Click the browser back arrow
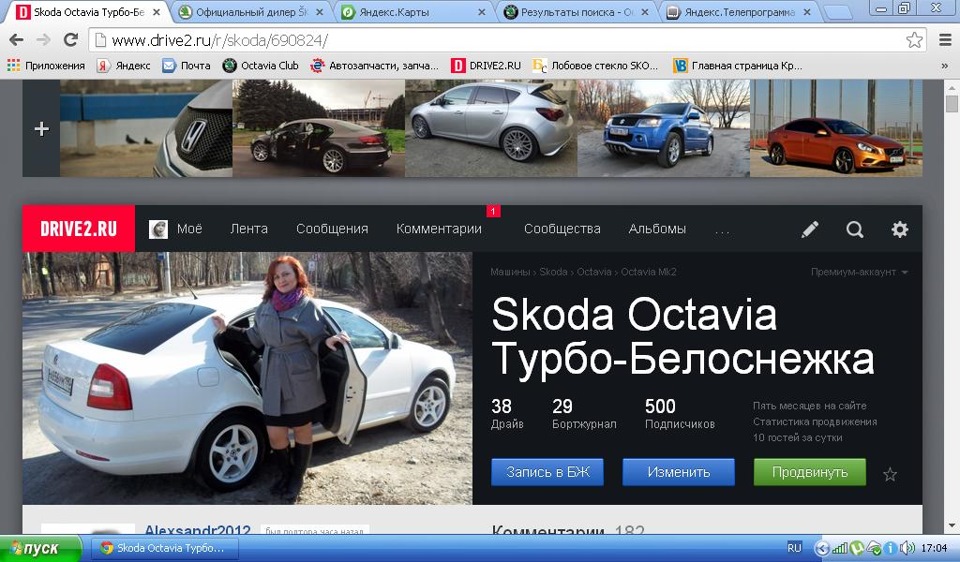The width and height of the screenshot is (960, 562). coord(17,40)
